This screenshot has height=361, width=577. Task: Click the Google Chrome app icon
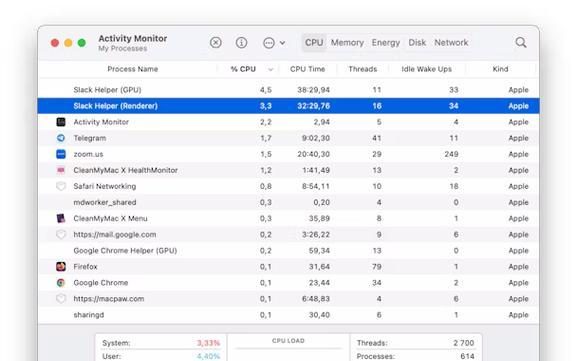point(61,283)
